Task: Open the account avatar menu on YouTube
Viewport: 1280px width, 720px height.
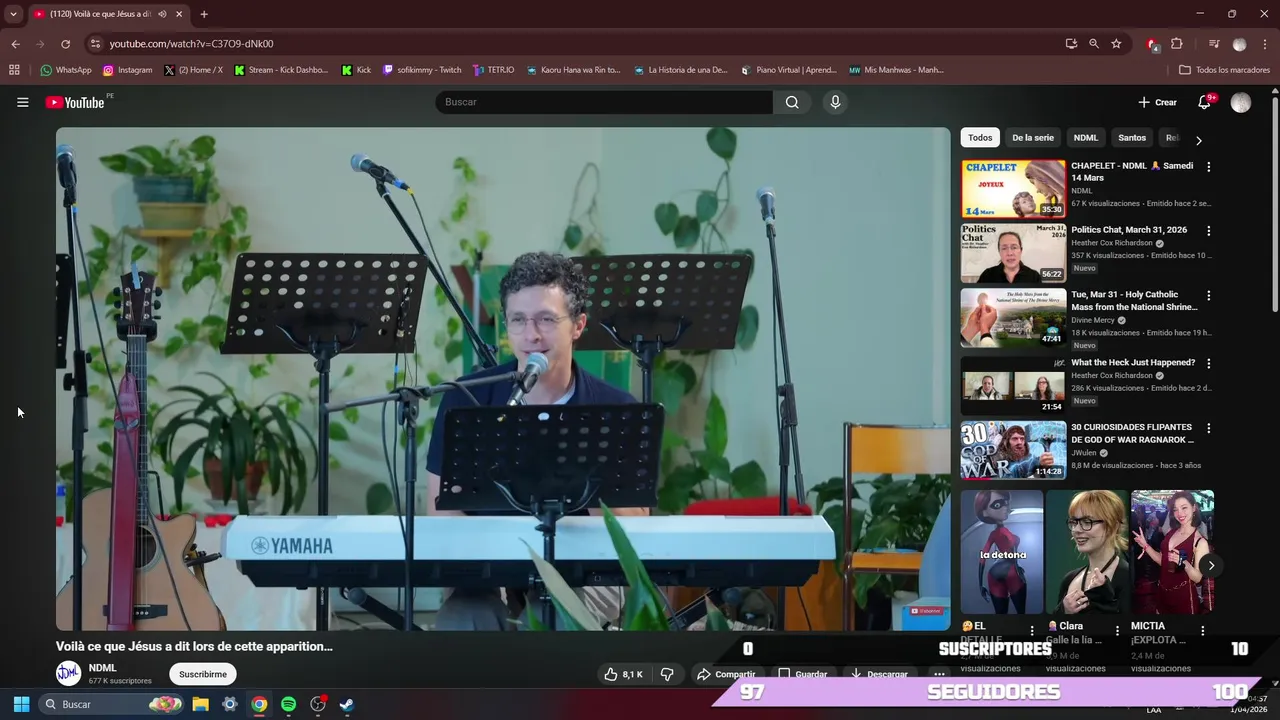Action: (x=1241, y=102)
